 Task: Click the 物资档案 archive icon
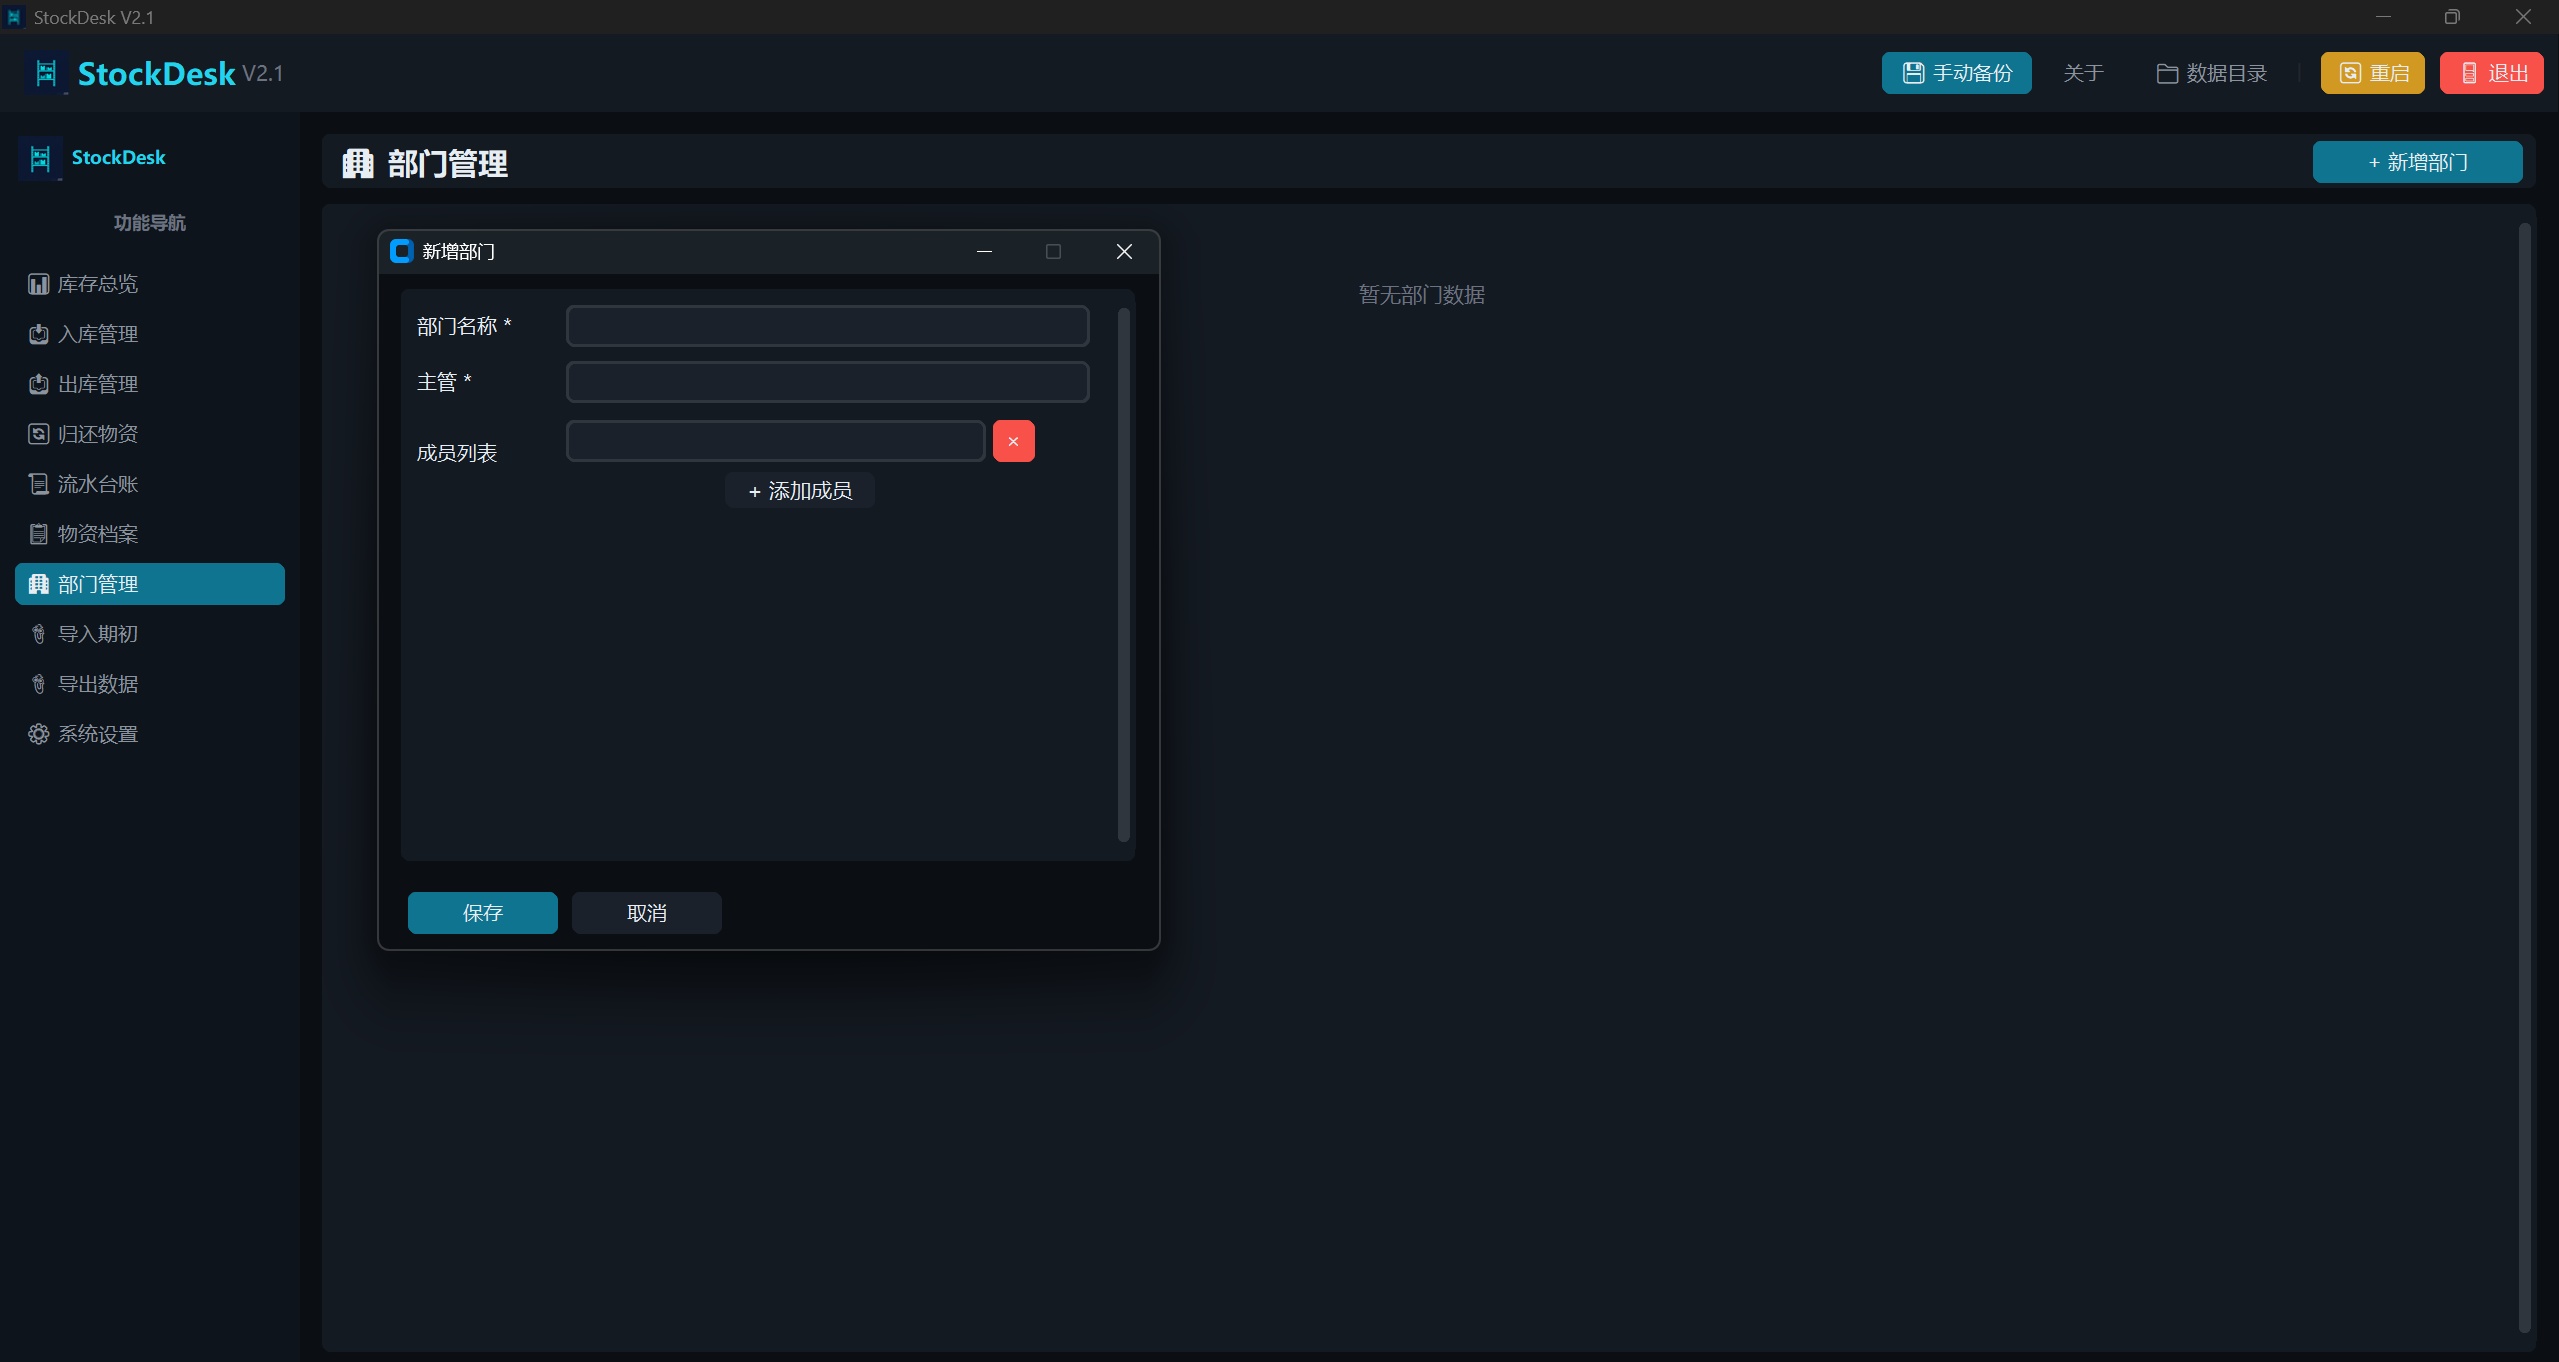pyautogui.click(x=38, y=534)
